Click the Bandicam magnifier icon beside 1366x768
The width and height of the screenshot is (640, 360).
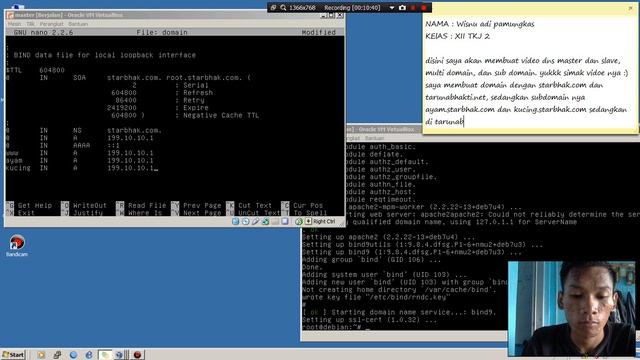[x=283, y=8]
